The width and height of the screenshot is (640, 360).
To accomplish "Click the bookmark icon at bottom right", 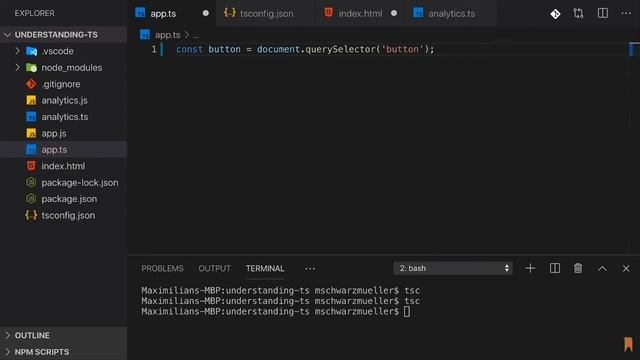I will coord(628,344).
